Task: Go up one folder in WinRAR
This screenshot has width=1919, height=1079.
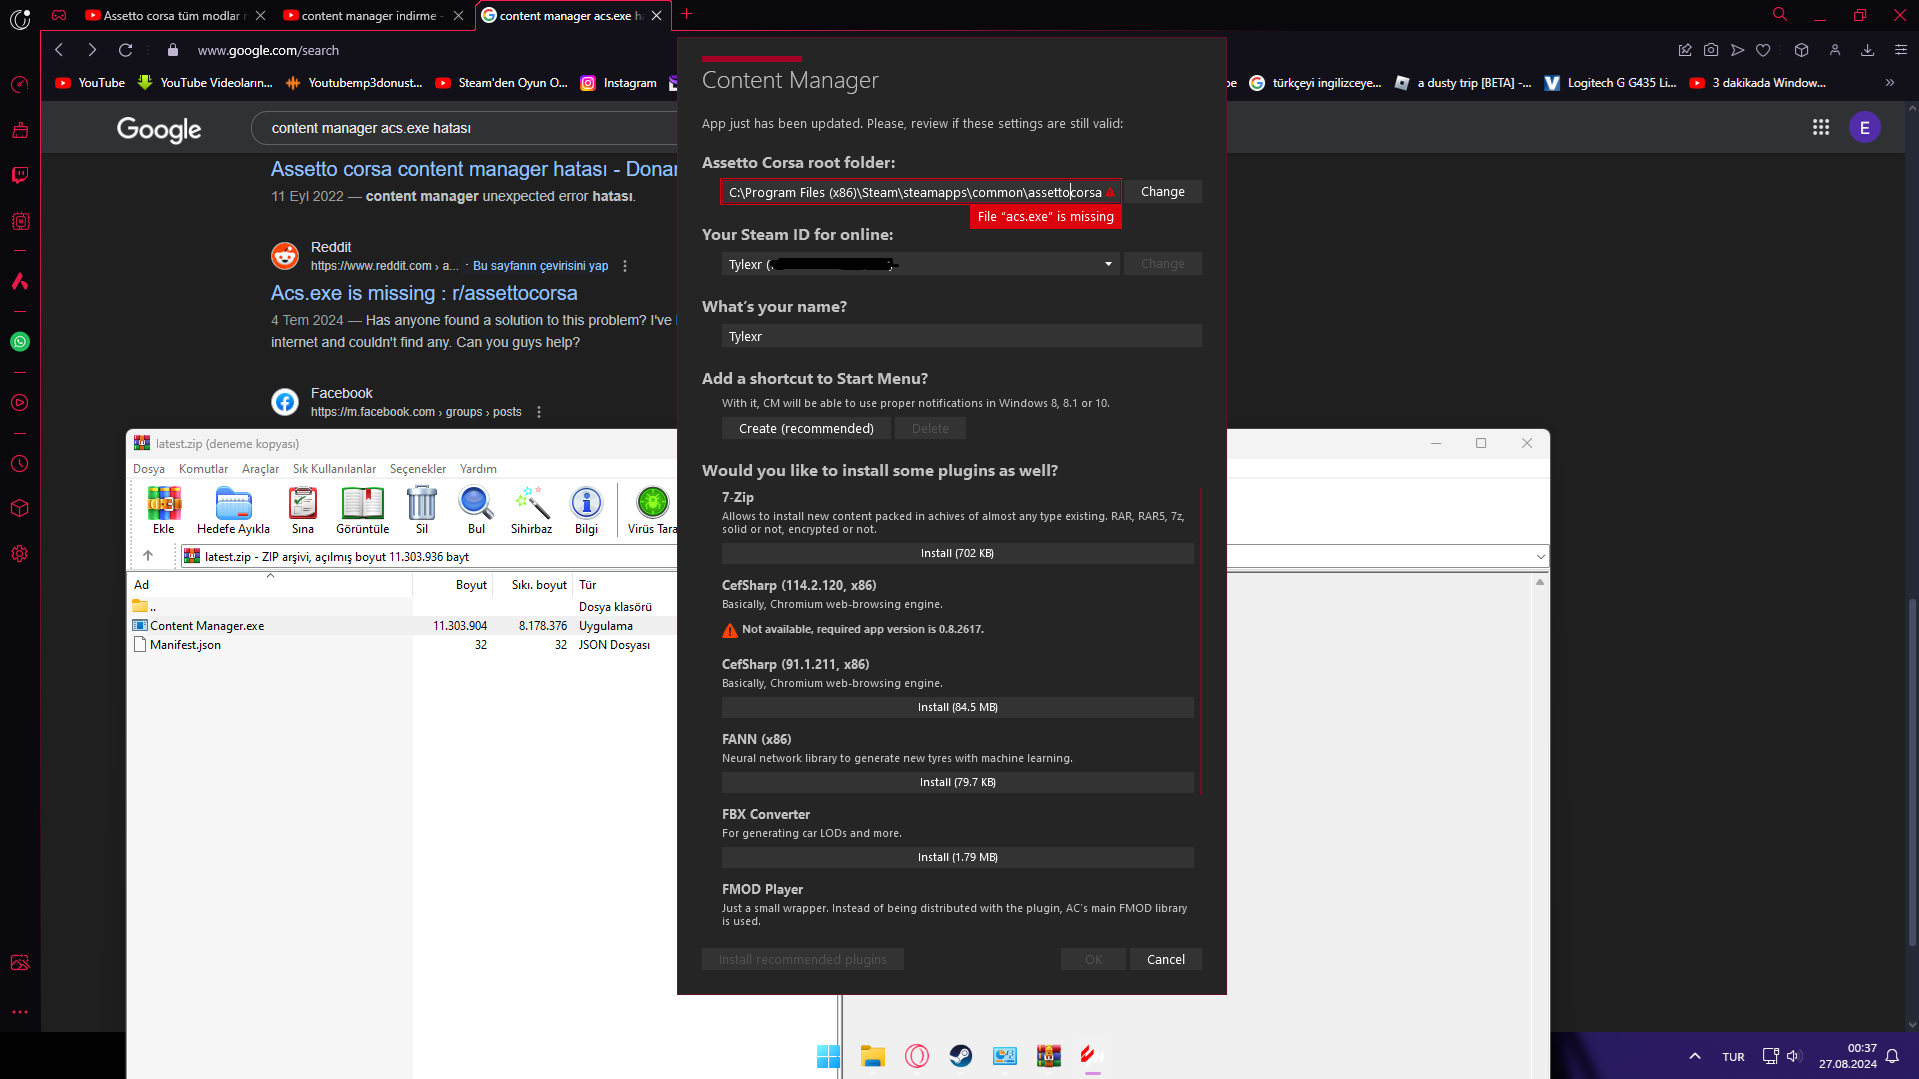Action: coord(148,556)
